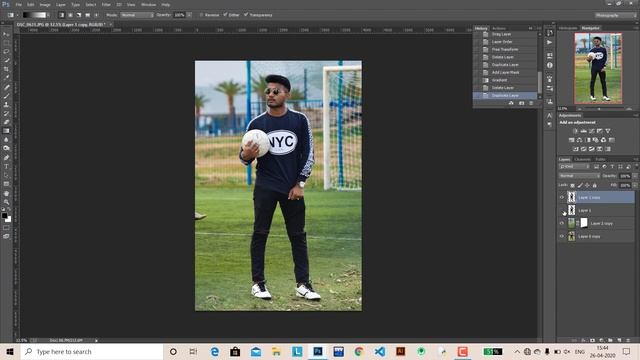Open the Layers Fill dropdown arrow

(x=635, y=185)
